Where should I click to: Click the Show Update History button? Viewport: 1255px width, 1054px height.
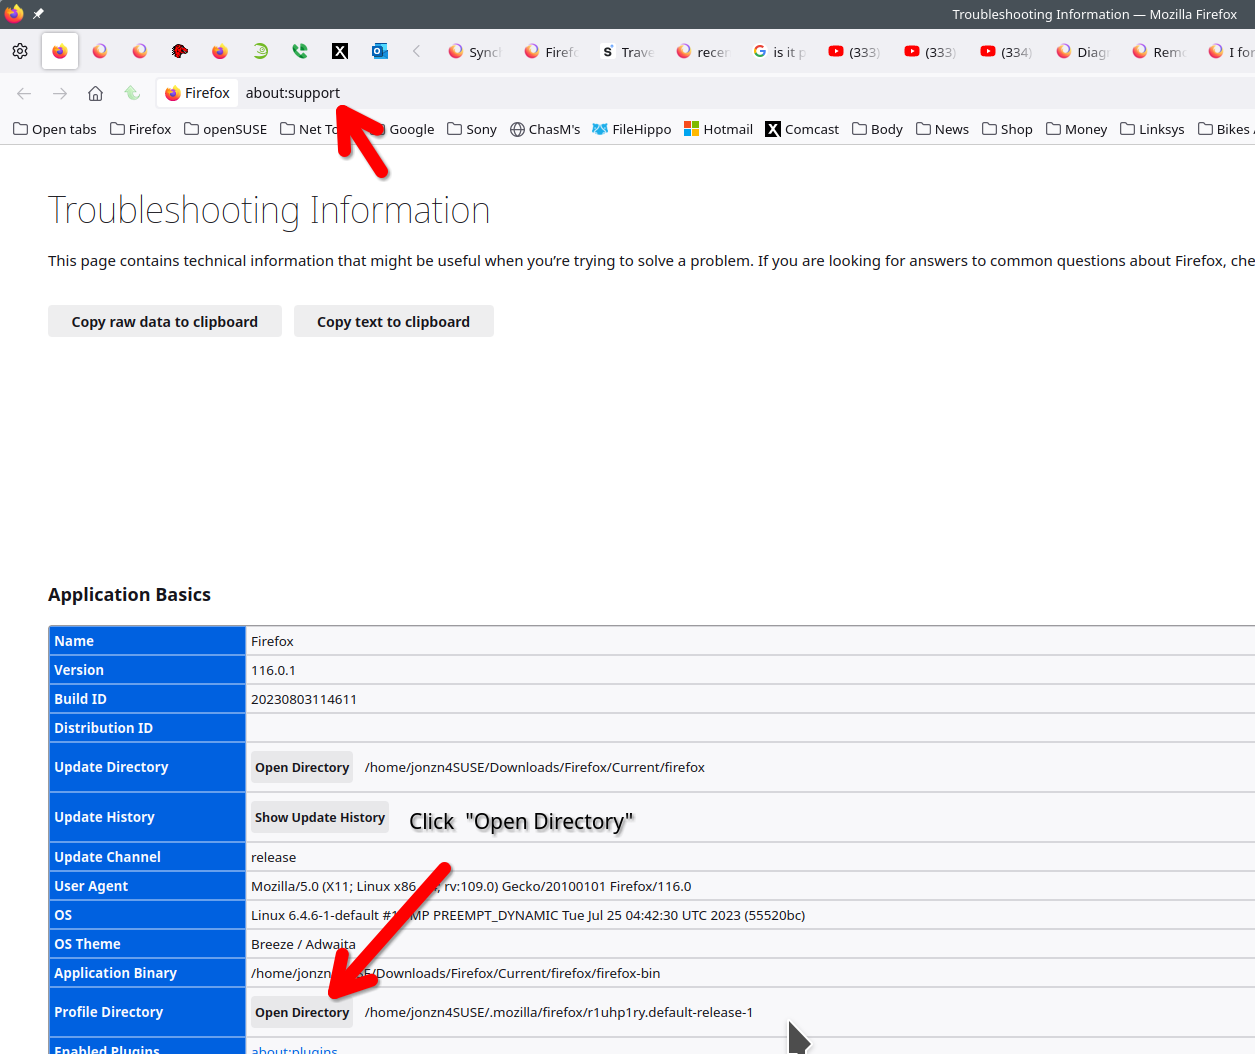click(319, 817)
